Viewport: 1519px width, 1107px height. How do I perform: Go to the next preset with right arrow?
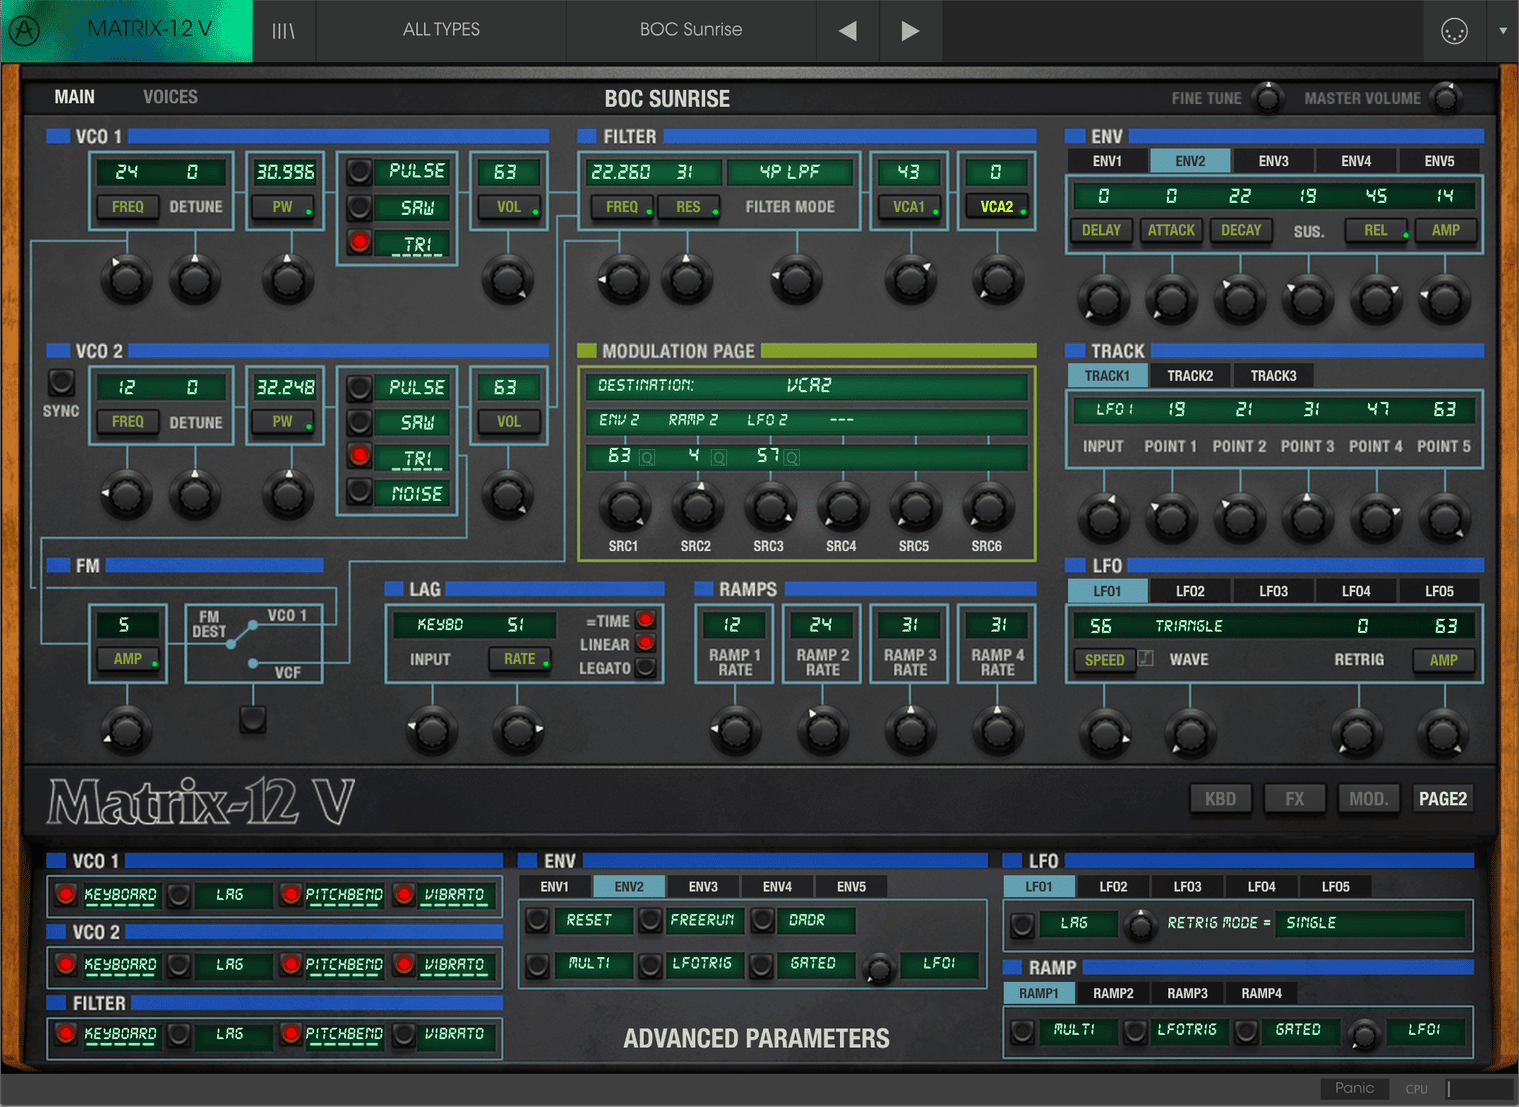(x=910, y=30)
